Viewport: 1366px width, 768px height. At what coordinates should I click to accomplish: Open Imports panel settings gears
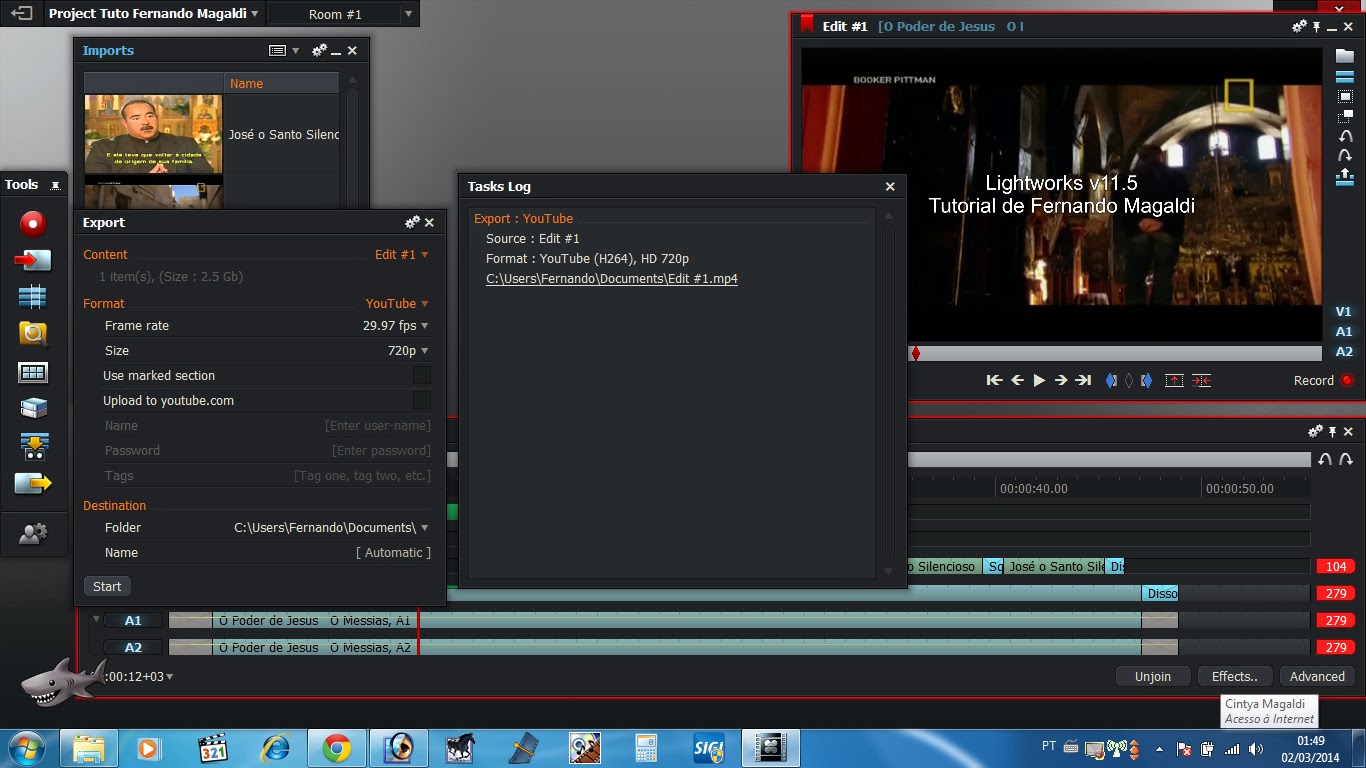tap(320, 50)
